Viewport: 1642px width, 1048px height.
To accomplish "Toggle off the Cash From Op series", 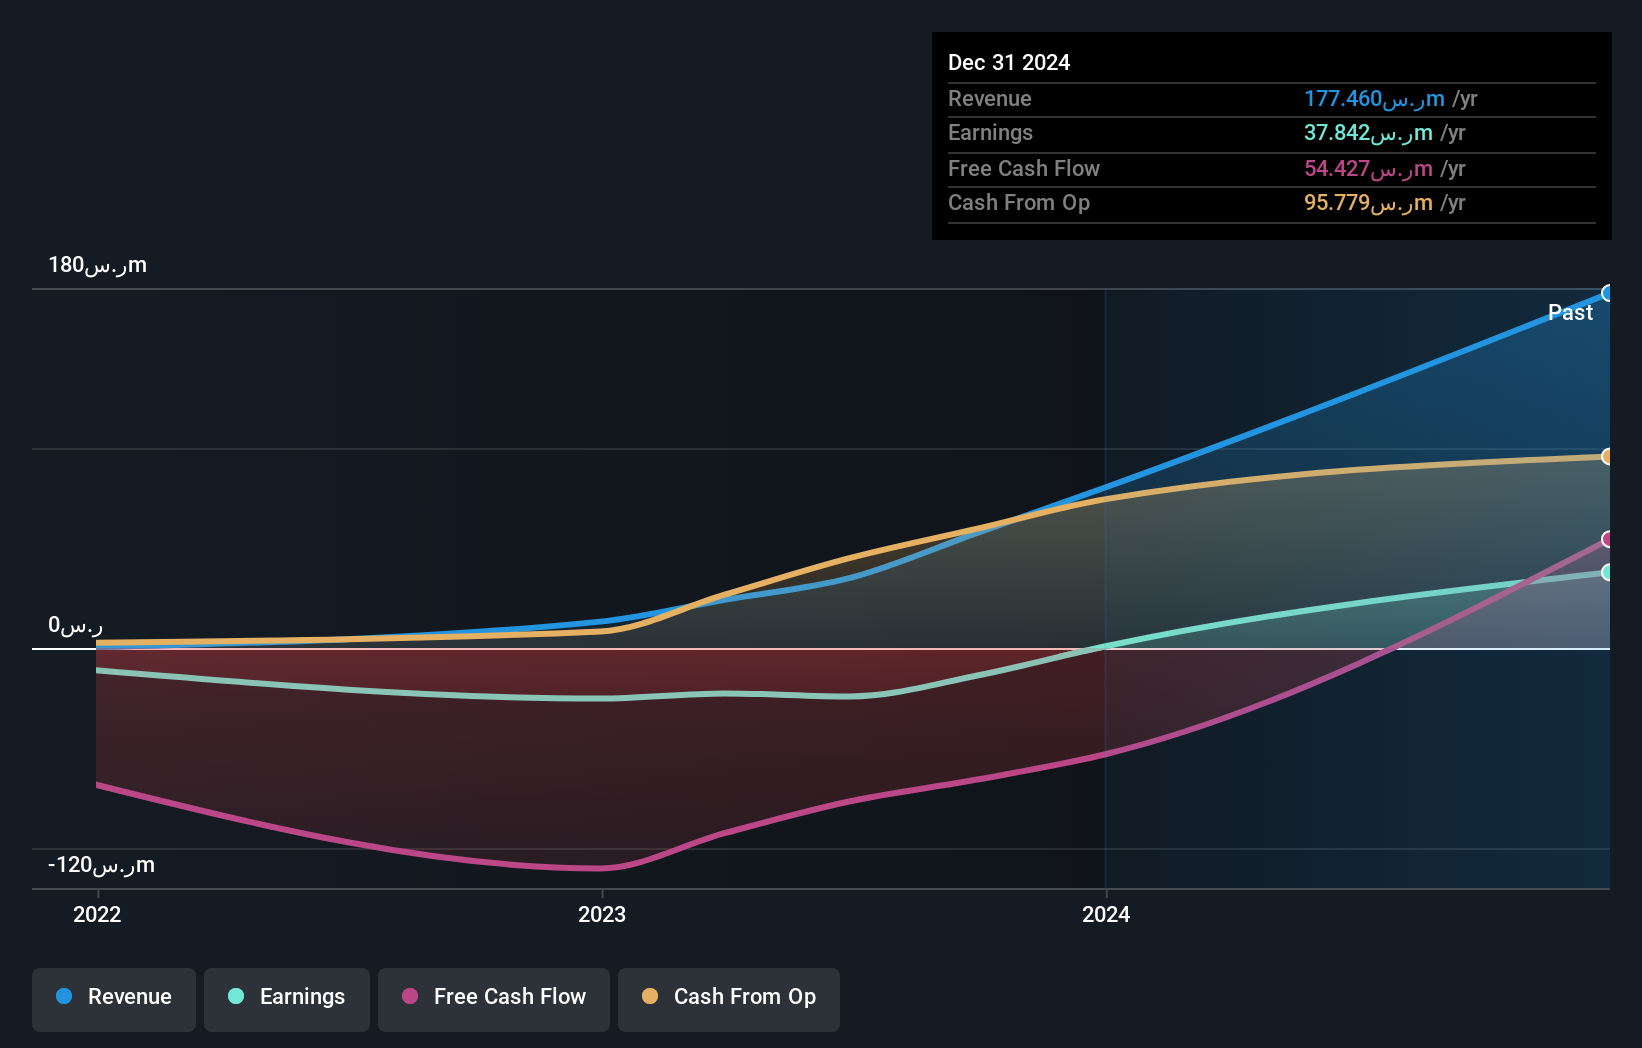I will click(x=728, y=997).
